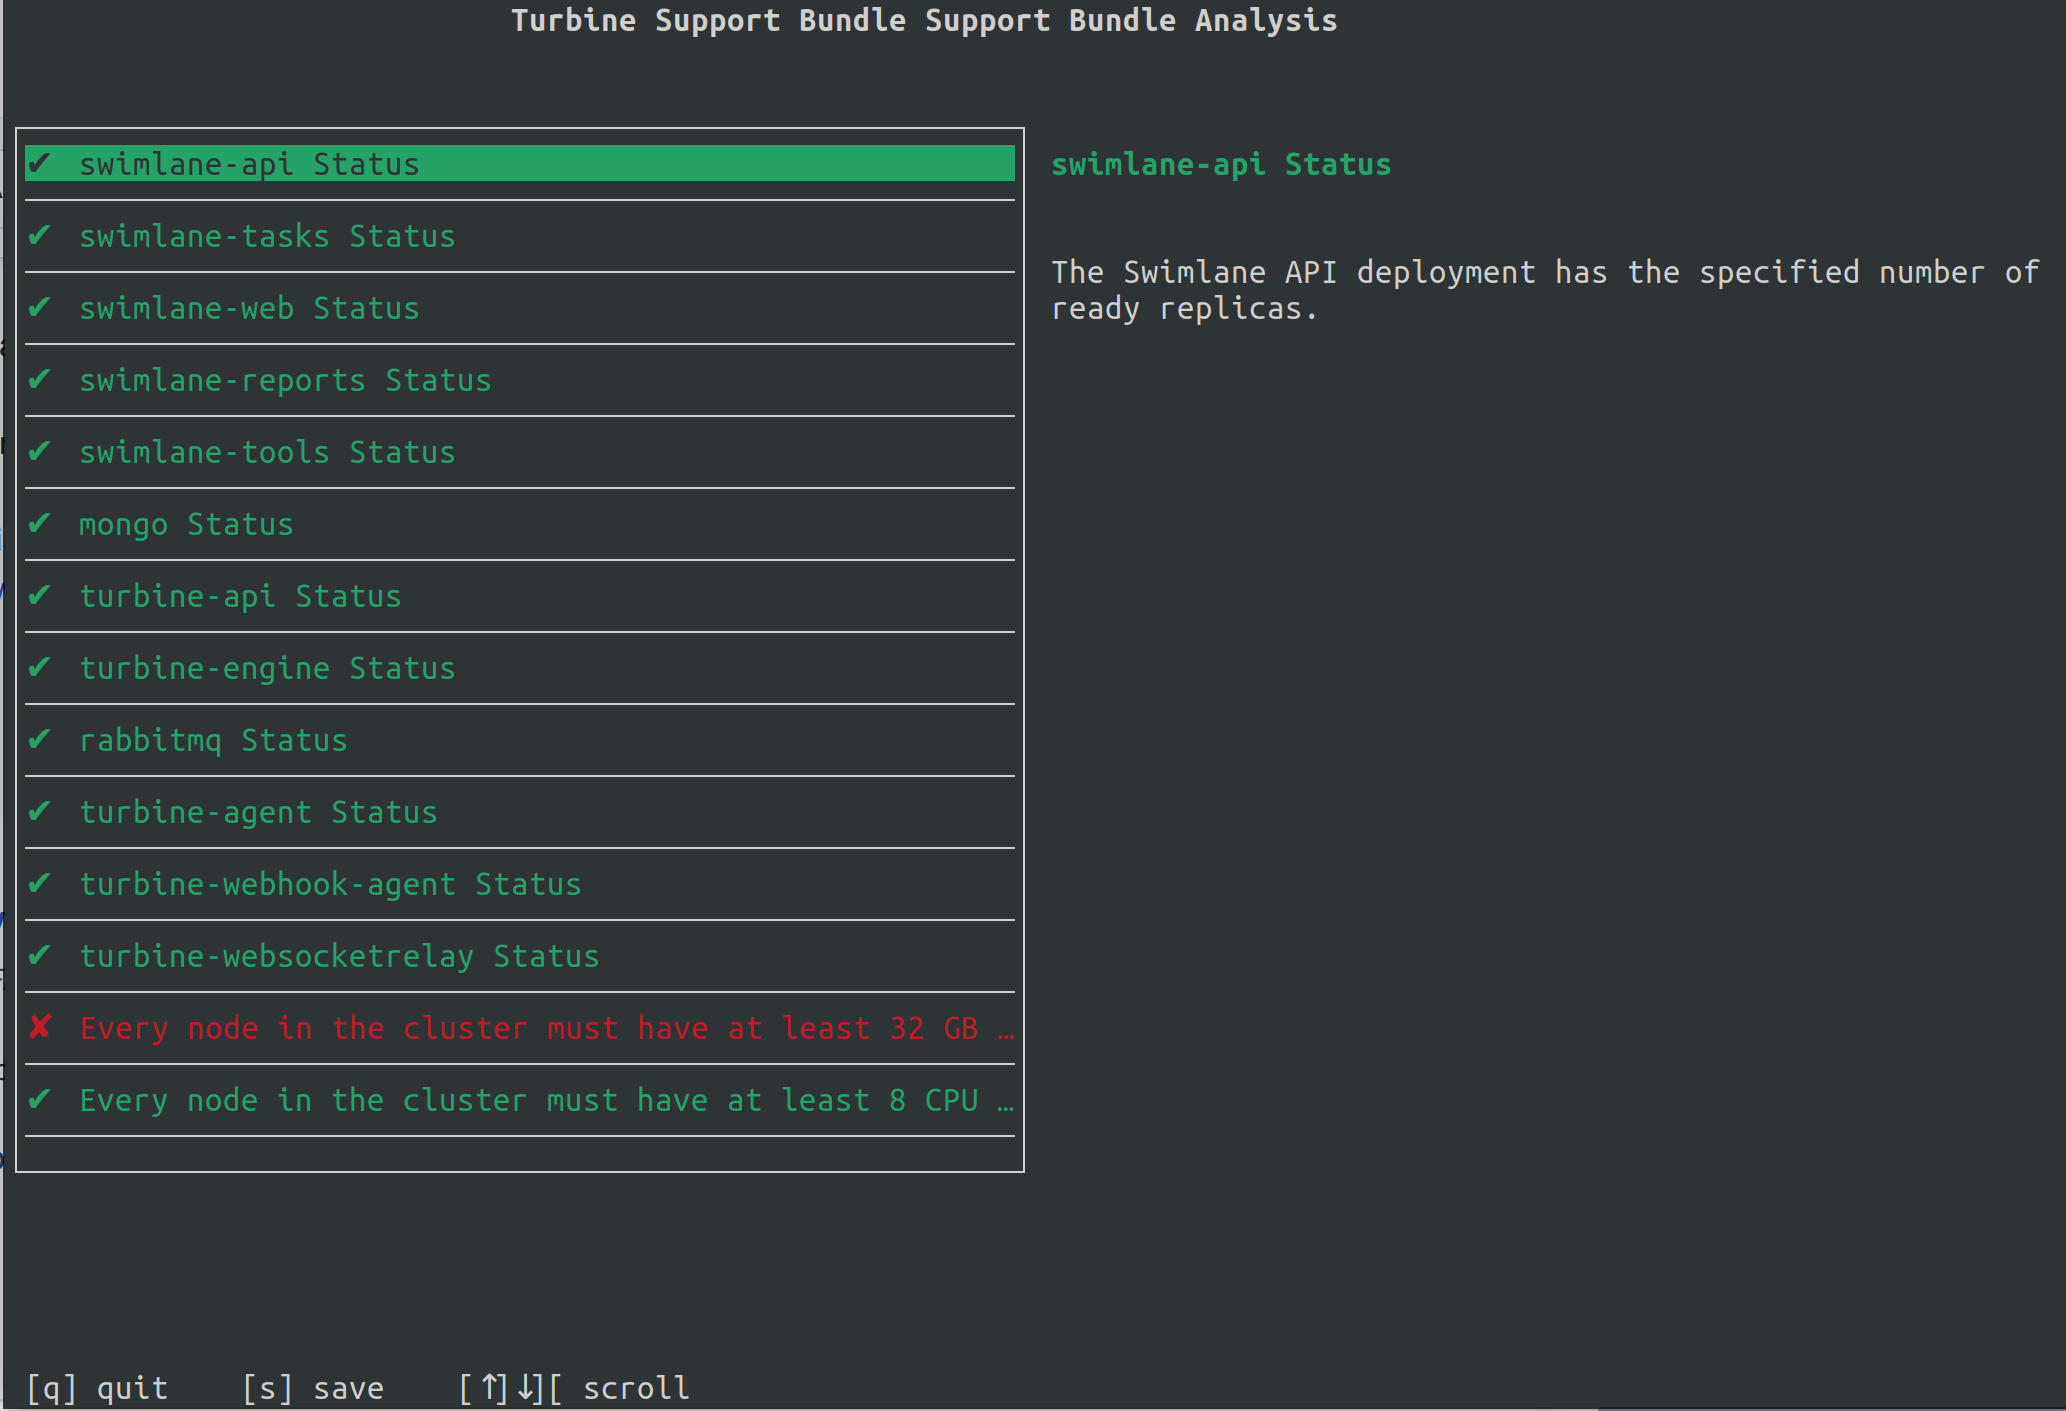
Task: Click the checkmark next to swimlane-reports Status
Action: coord(39,379)
